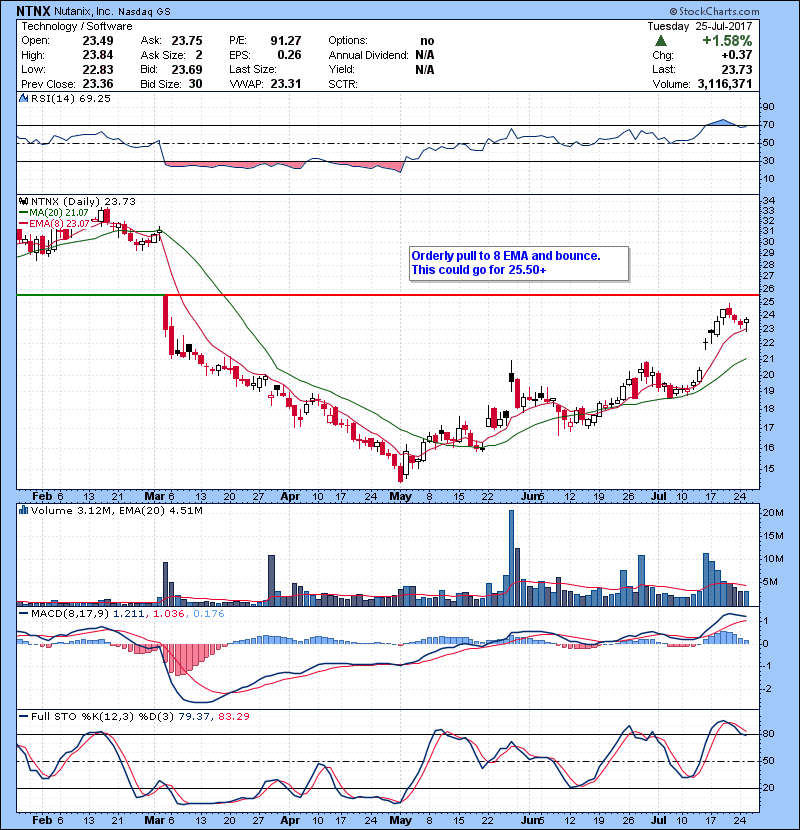Click the MACD signal value 1.036
Image resolution: width=800 pixels, height=830 pixels.
(168, 614)
